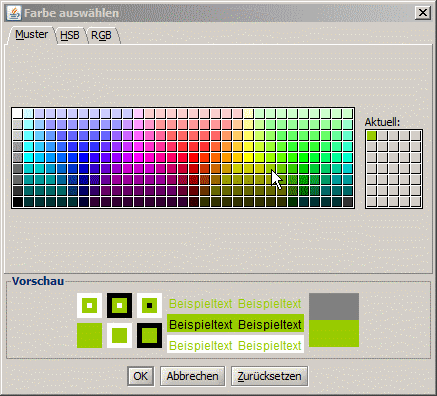Pick the white swatch in top-left palette corner
The width and height of the screenshot is (437, 396).
18,114
